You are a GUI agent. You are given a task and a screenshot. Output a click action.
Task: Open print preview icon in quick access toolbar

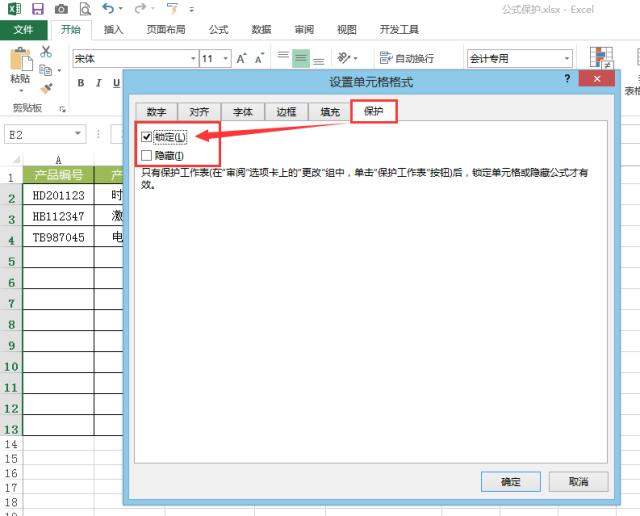point(85,9)
